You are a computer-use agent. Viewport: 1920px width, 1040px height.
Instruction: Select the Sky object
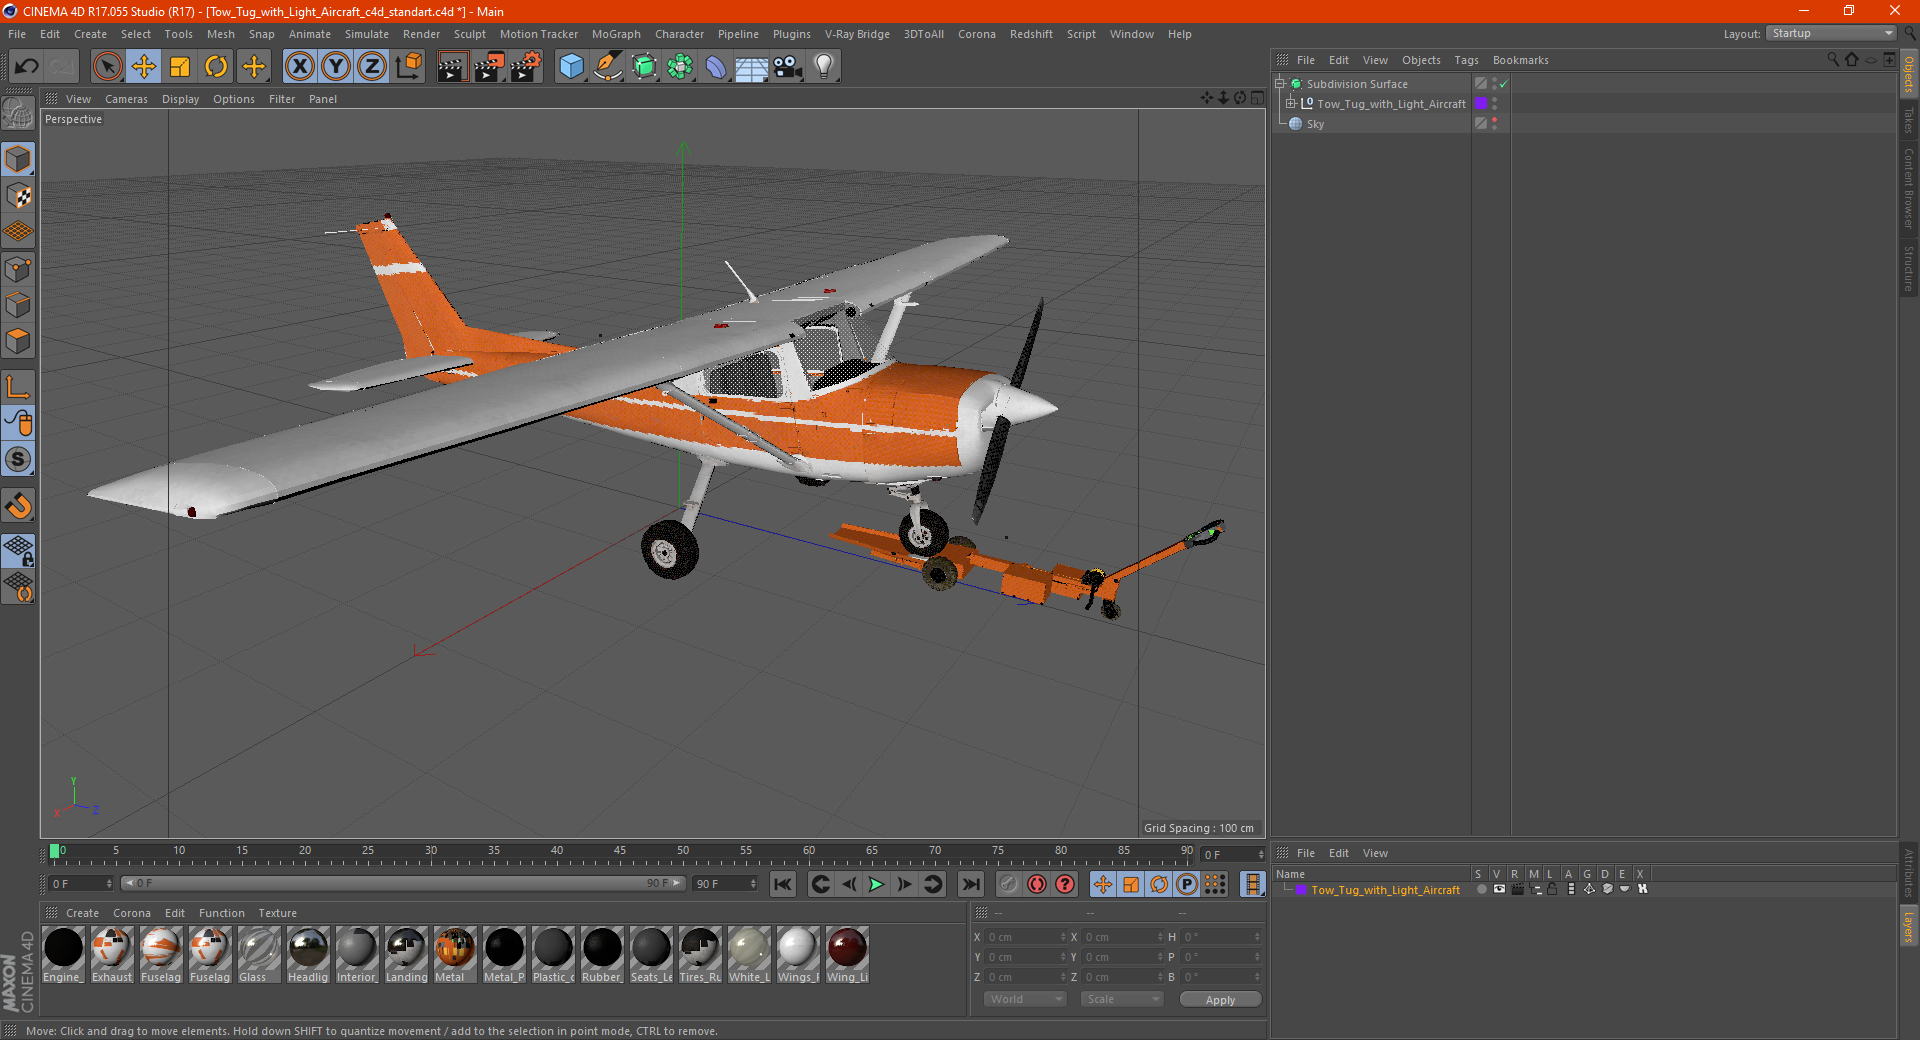(1315, 124)
